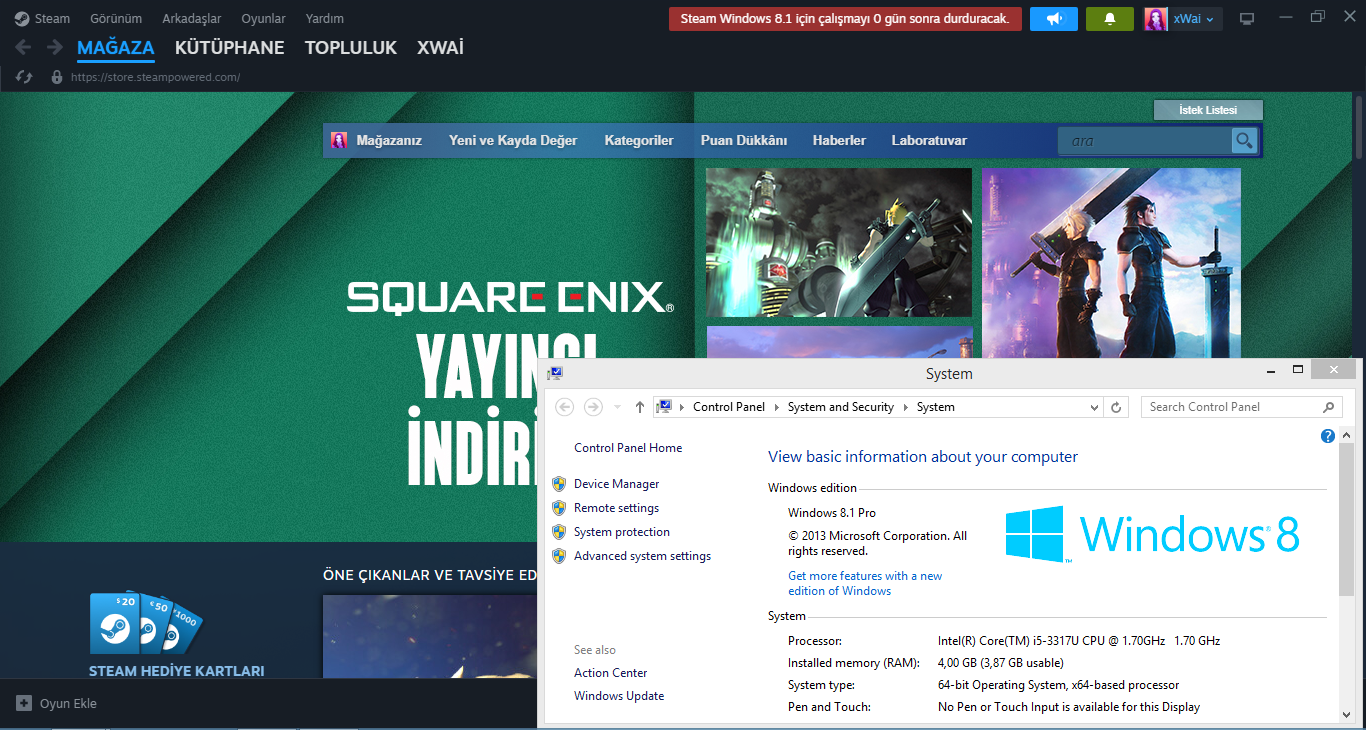Expand the chevron after System and Security
The image size is (1366, 730).
click(x=906, y=407)
